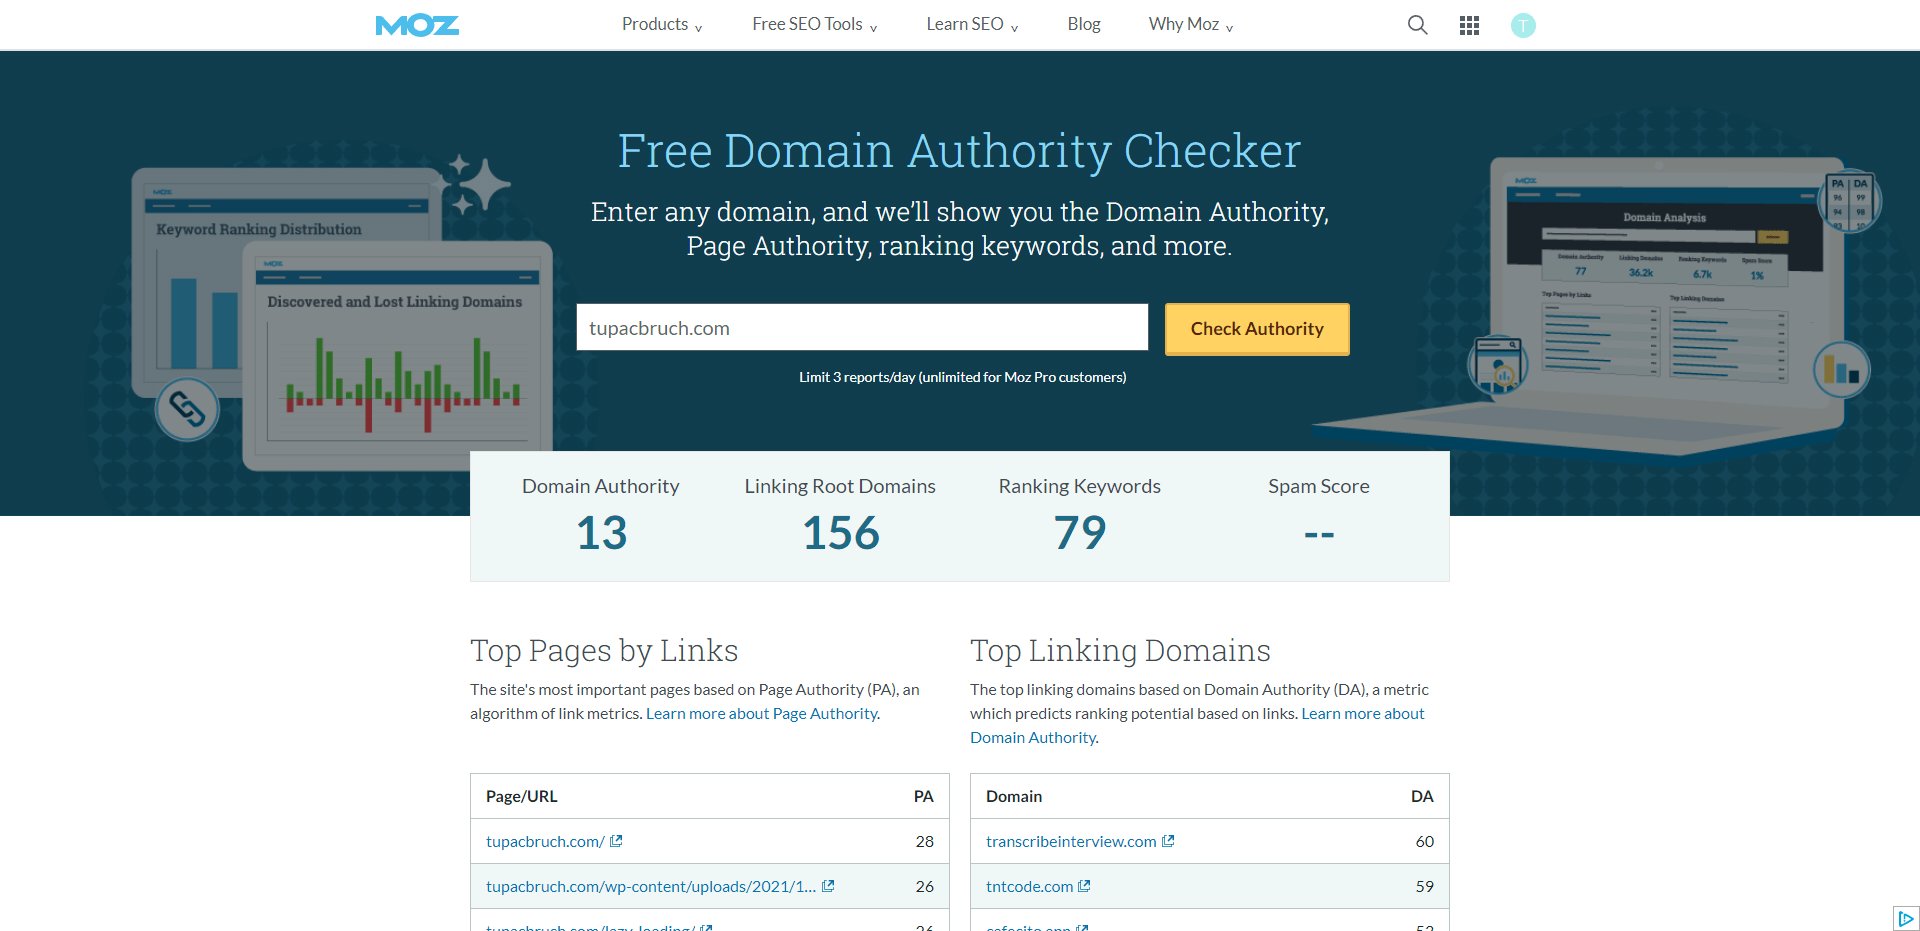Select the Blog menu item
The image size is (1920, 931).
coord(1083,24)
